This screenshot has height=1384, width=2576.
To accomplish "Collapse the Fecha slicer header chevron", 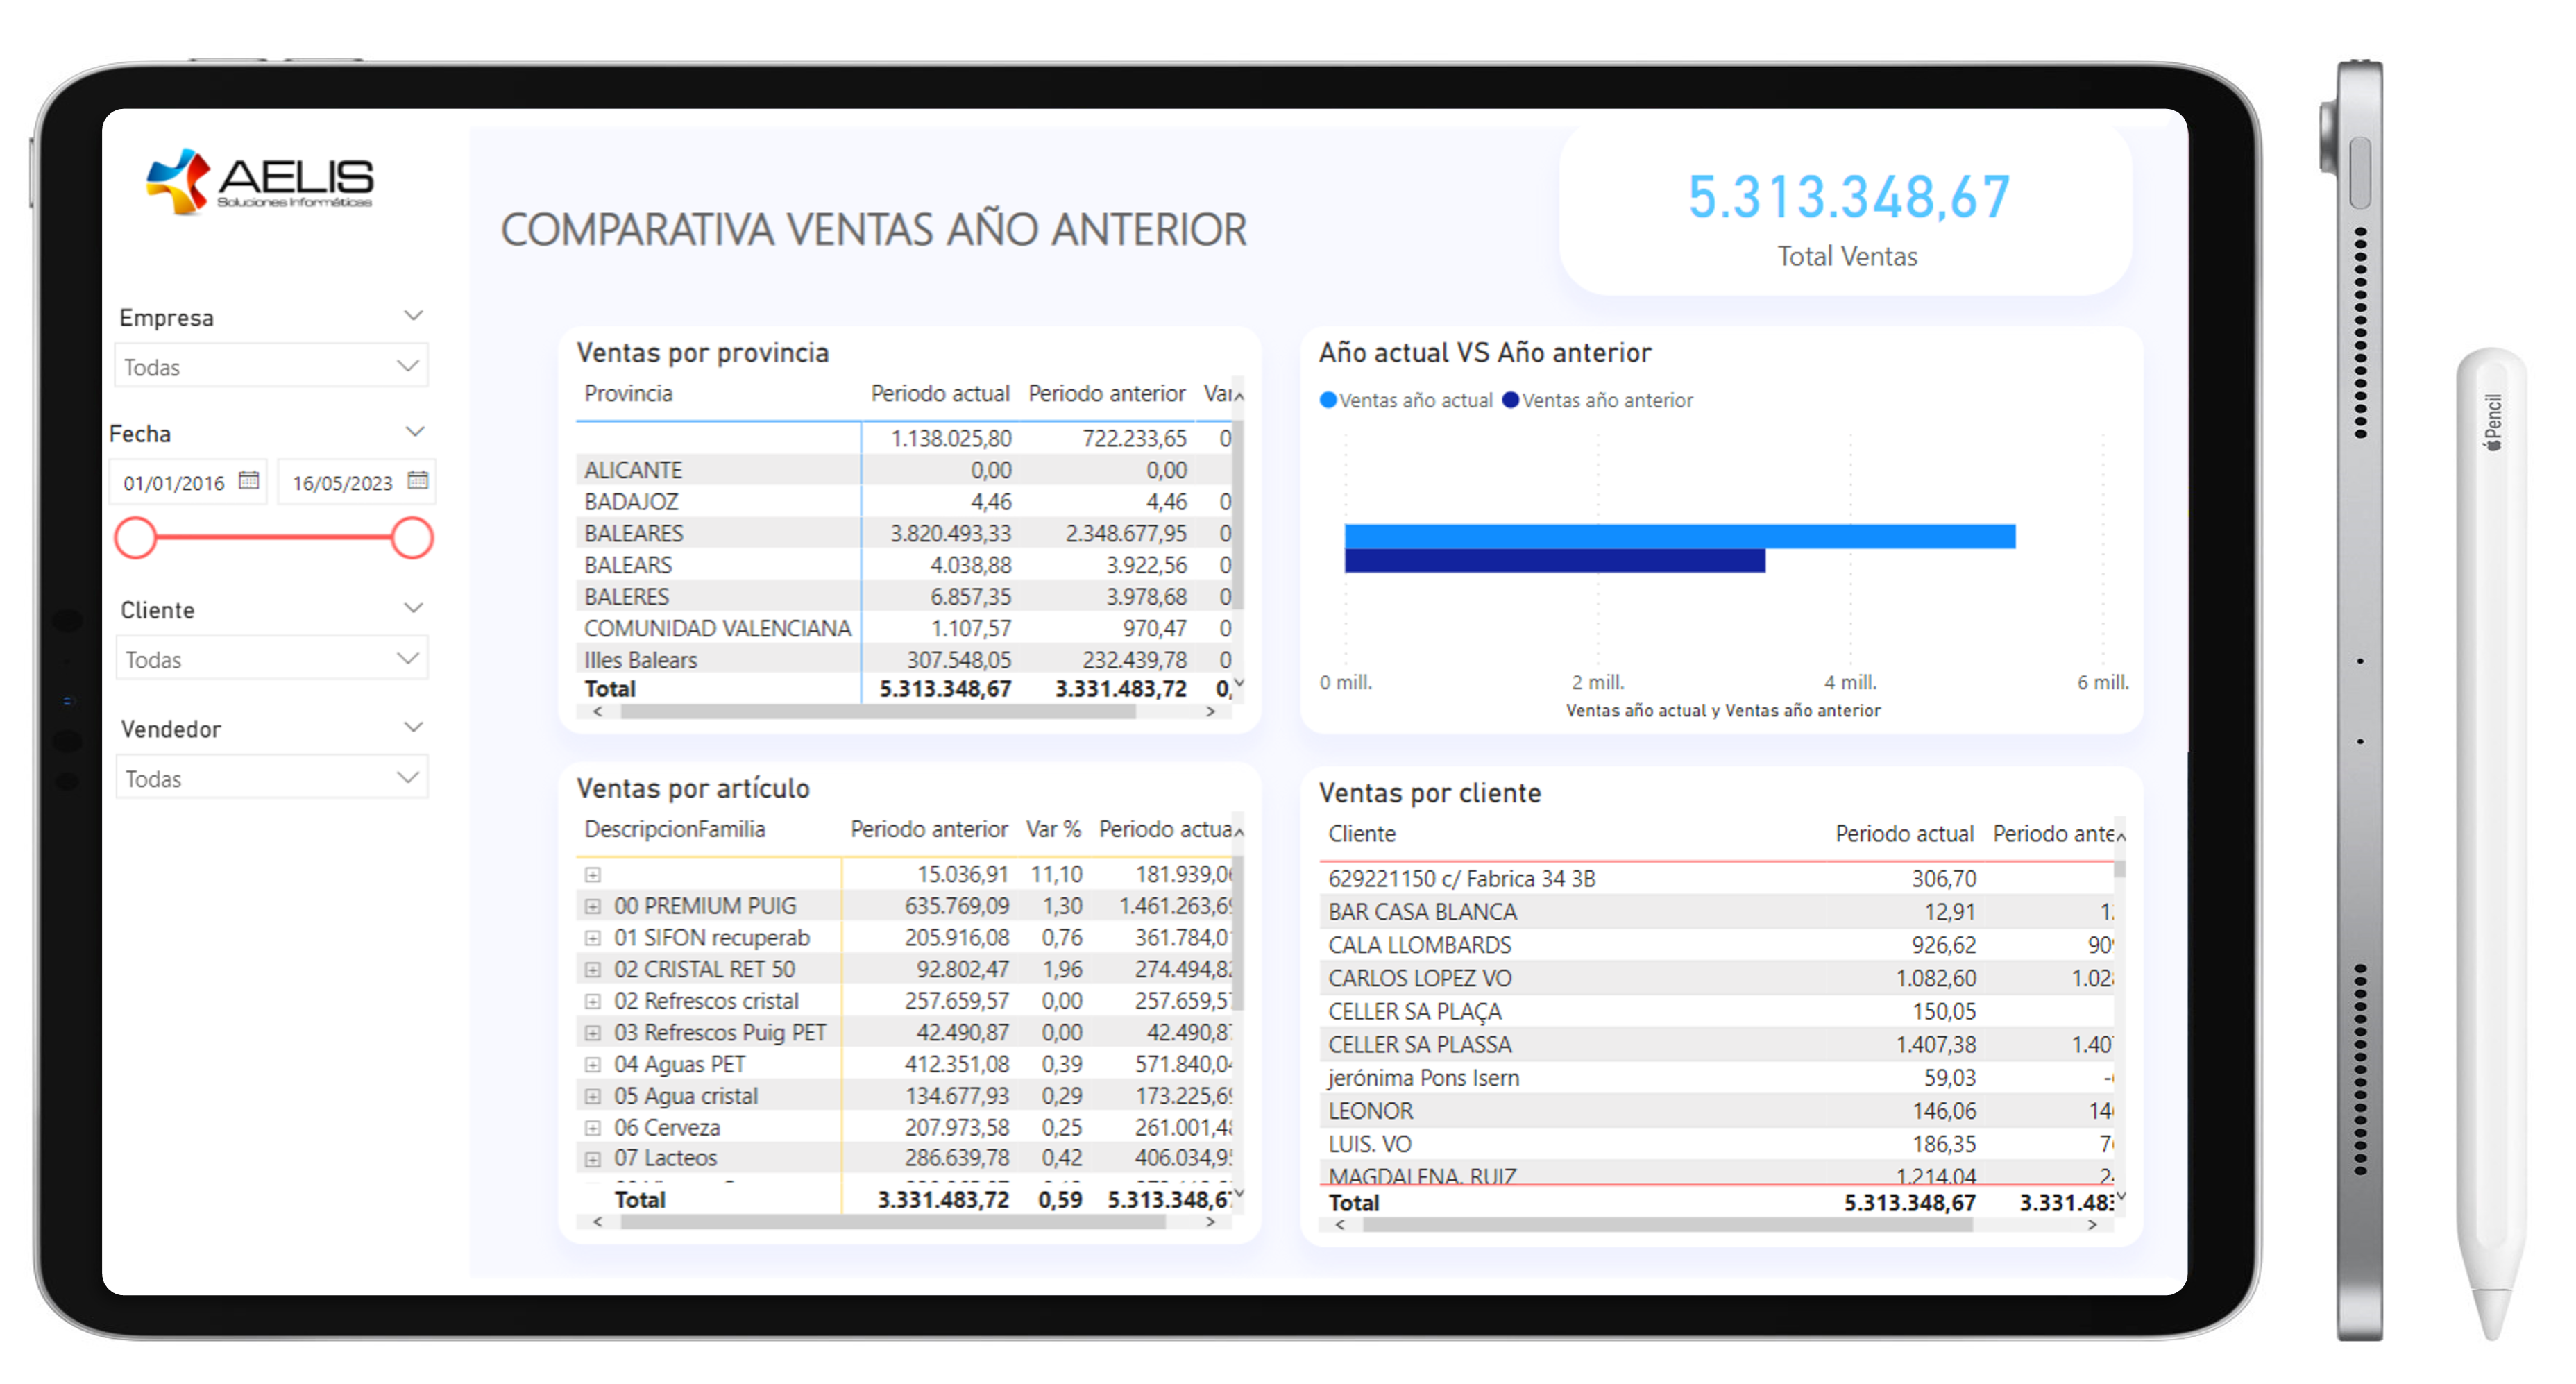I will click(x=414, y=432).
